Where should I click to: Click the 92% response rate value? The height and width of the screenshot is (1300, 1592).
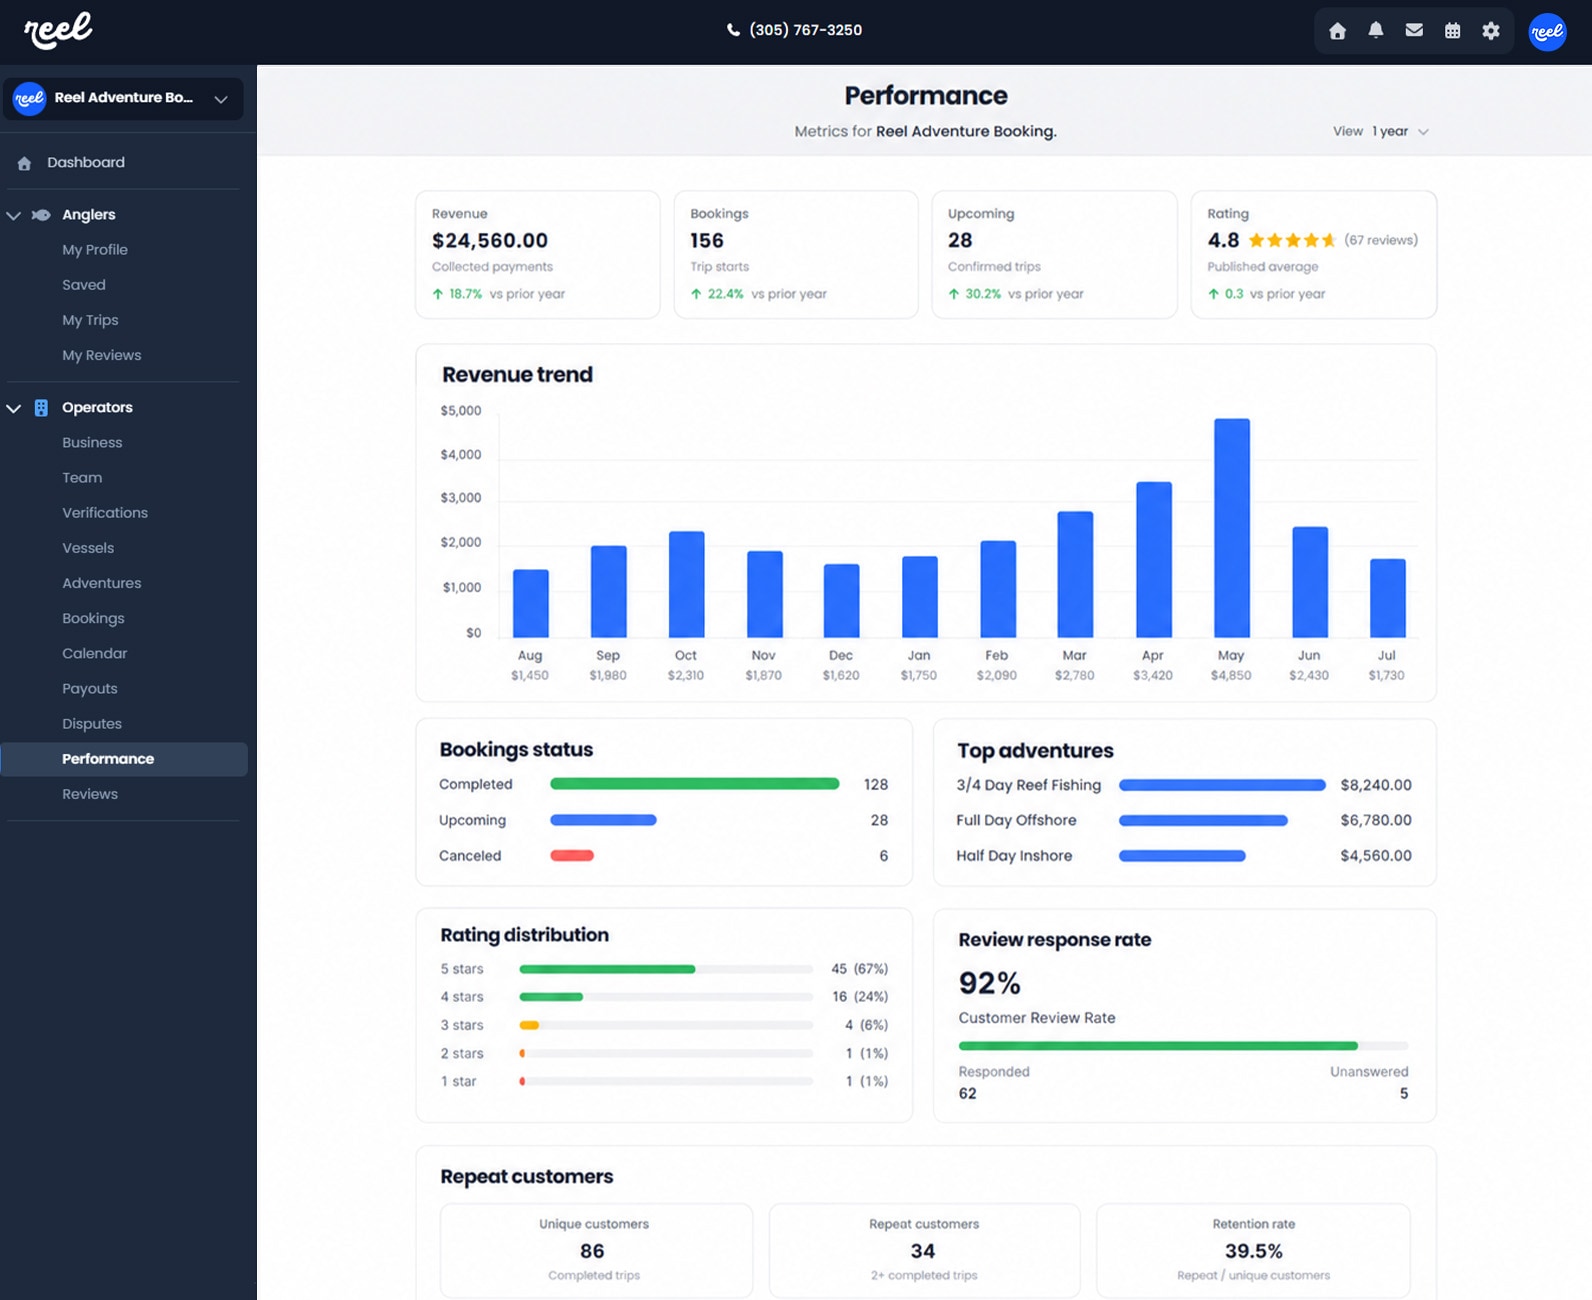[990, 983]
